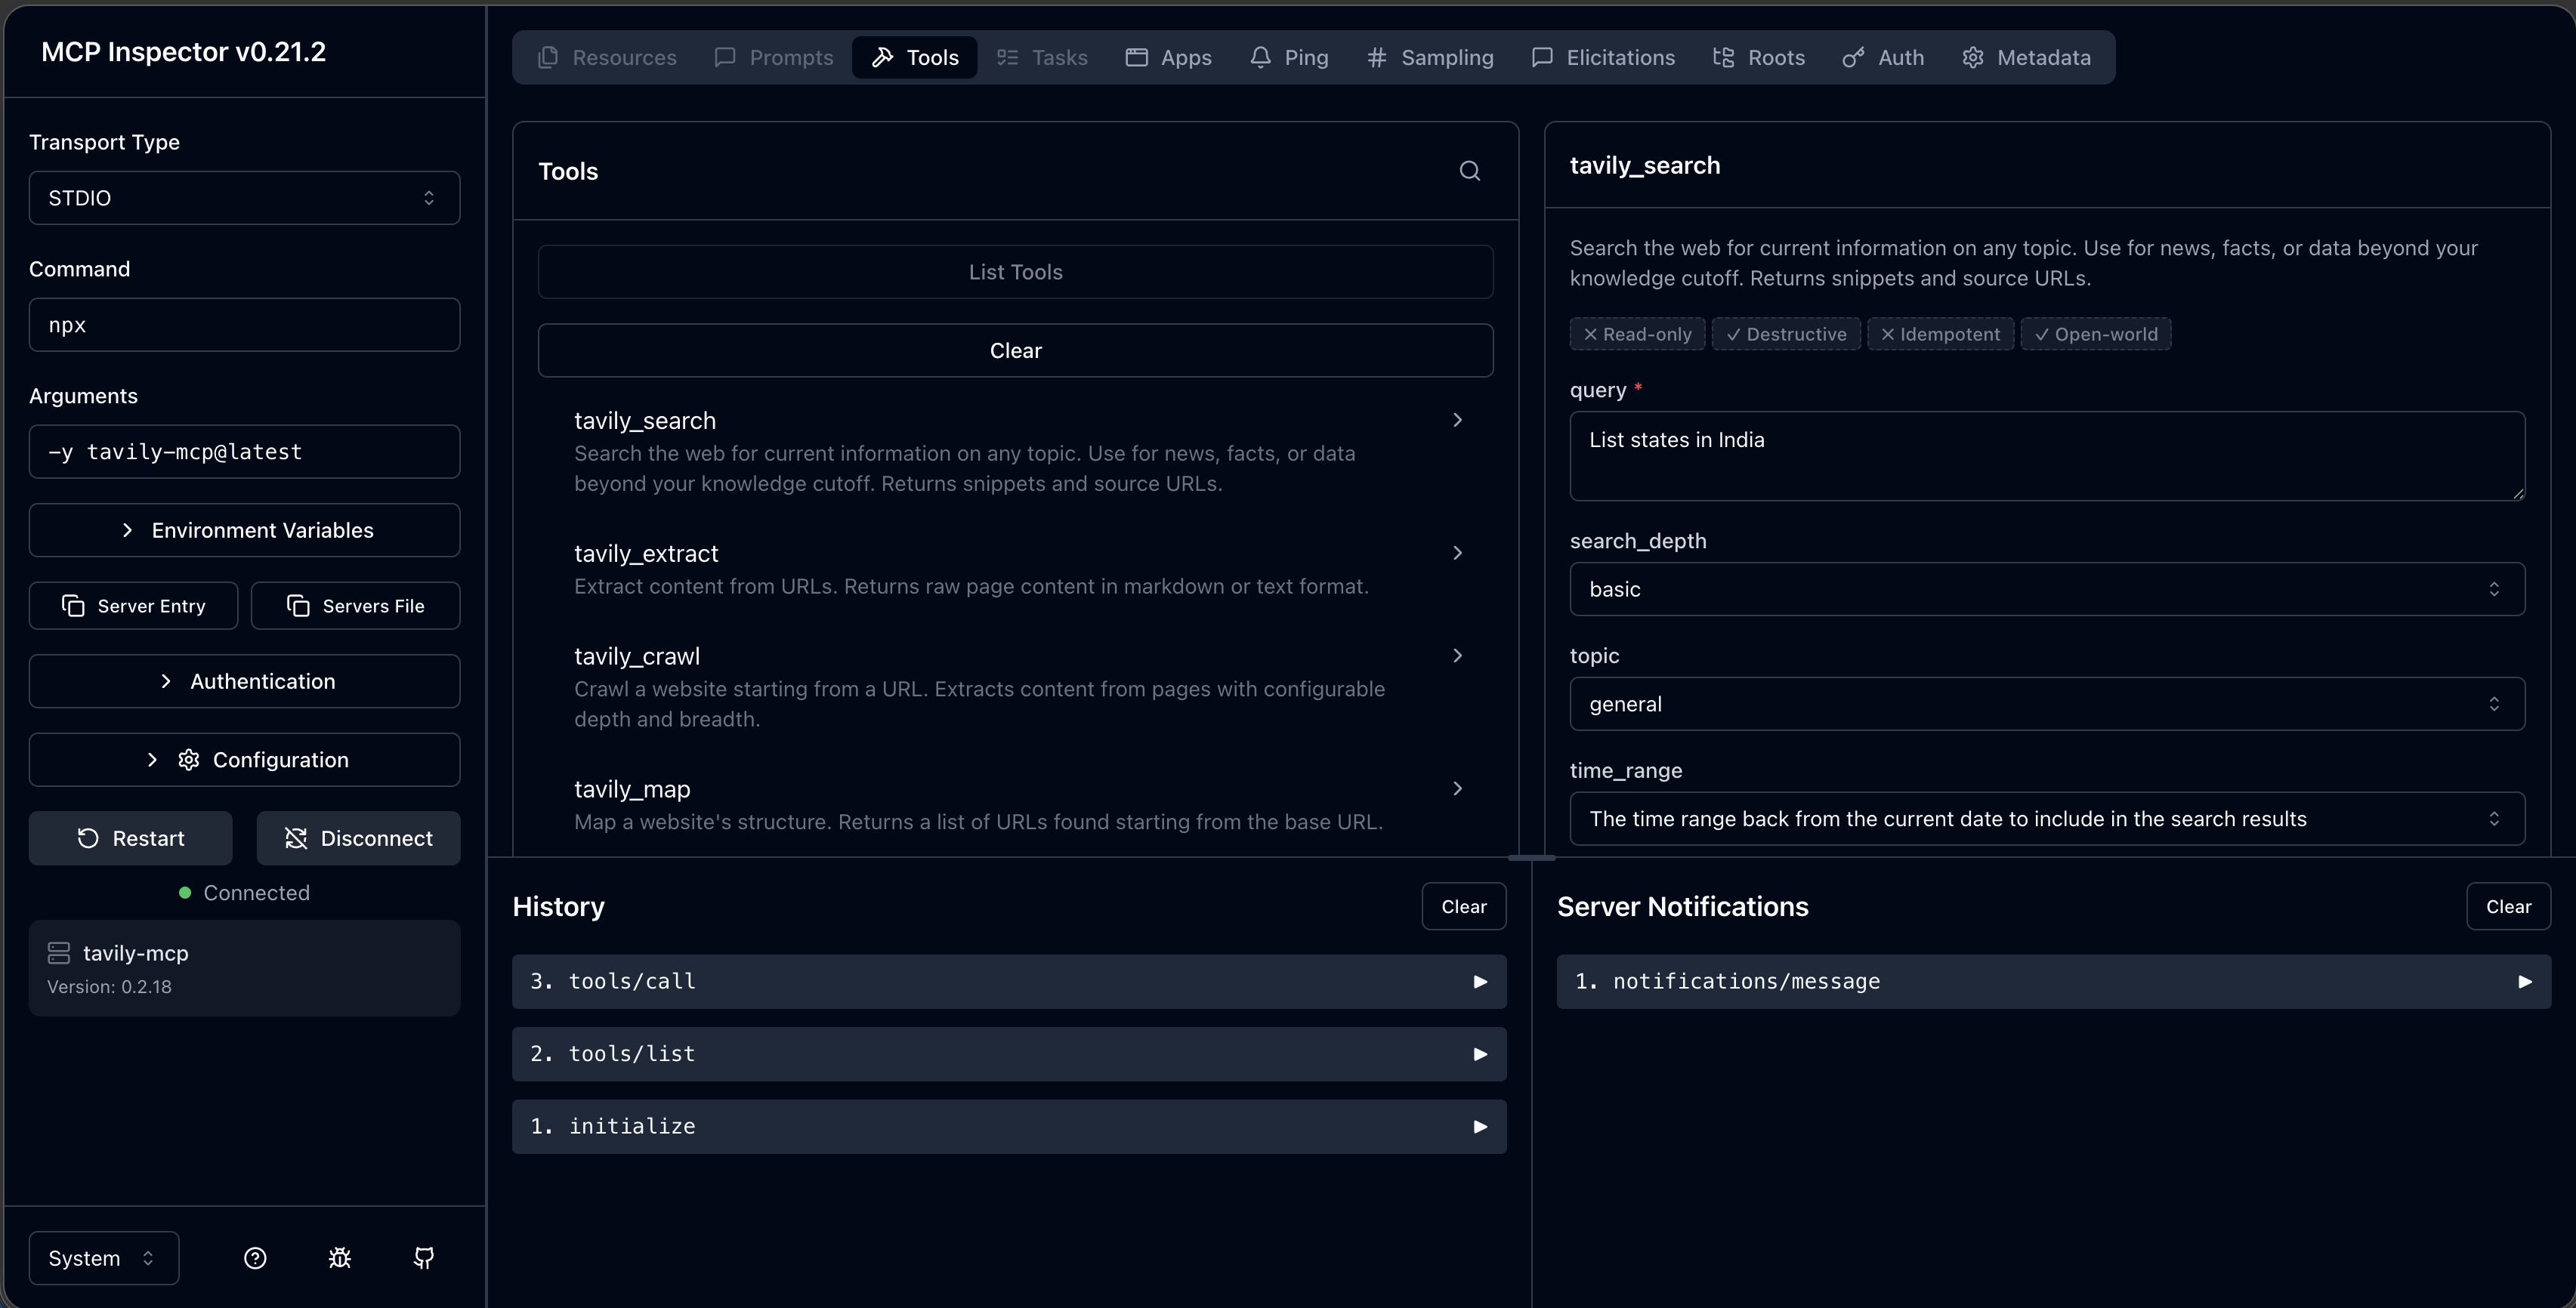Select the tavily_search tool
Viewport: 2576px width, 1308px height.
coord(1015,451)
